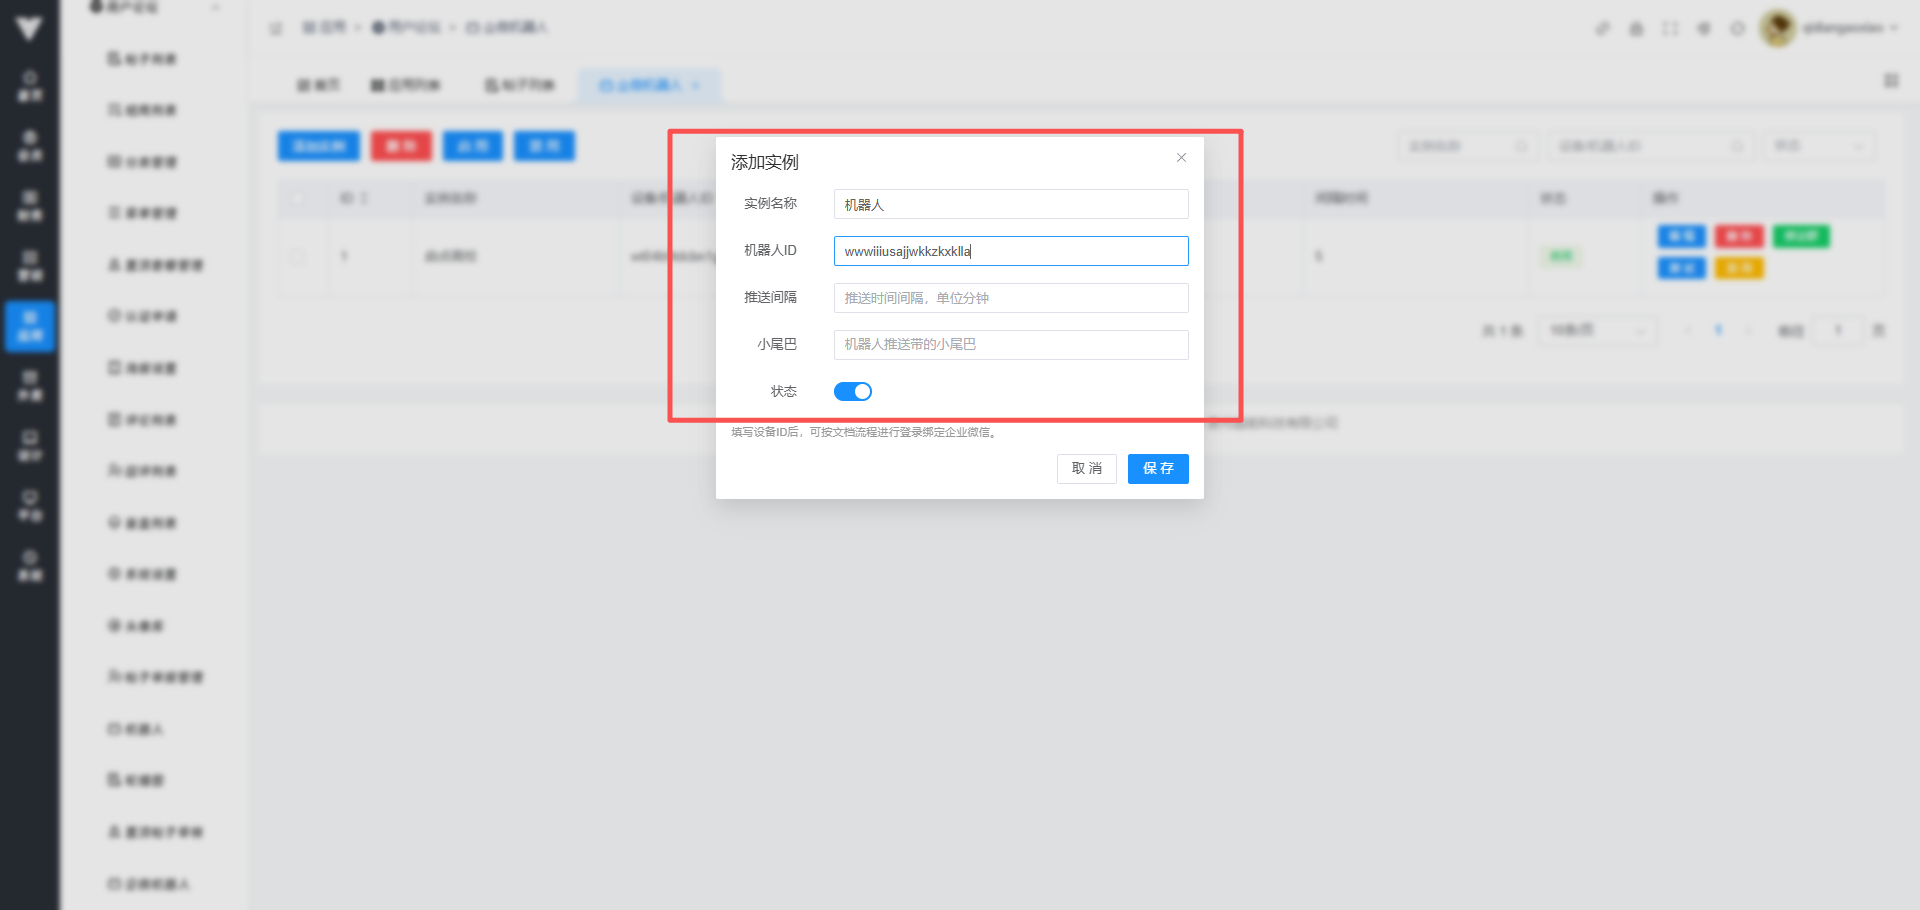Select the highlighted blue item in the dark sidebar
This screenshot has height=910, width=1920.
(x=30, y=325)
